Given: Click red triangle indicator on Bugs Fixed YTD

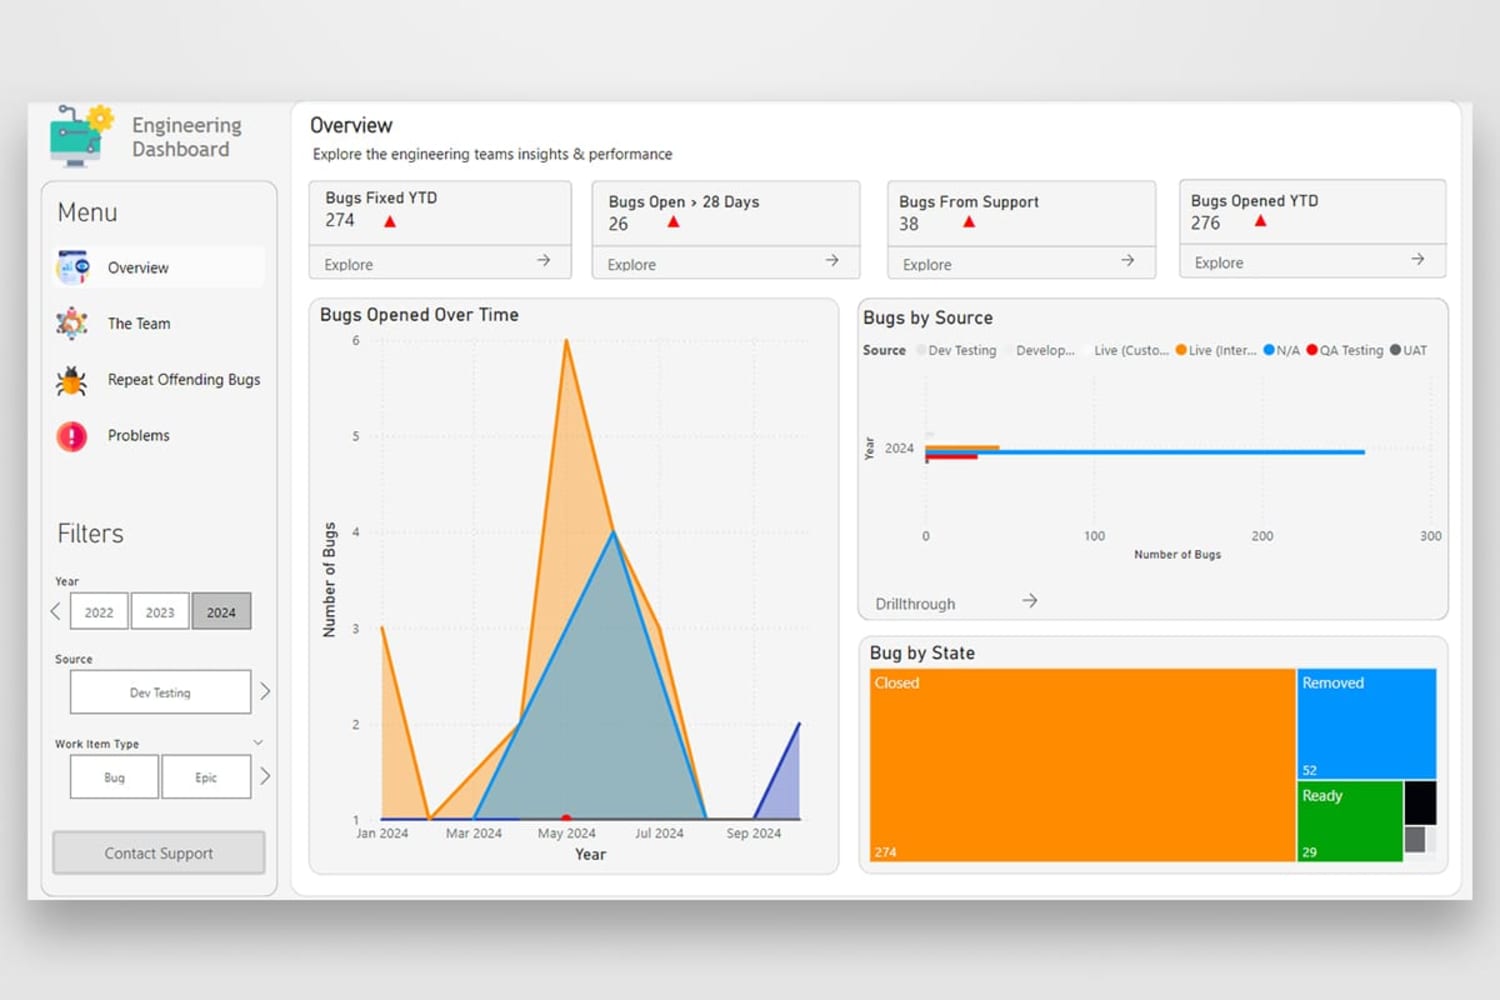Looking at the screenshot, I should [390, 222].
